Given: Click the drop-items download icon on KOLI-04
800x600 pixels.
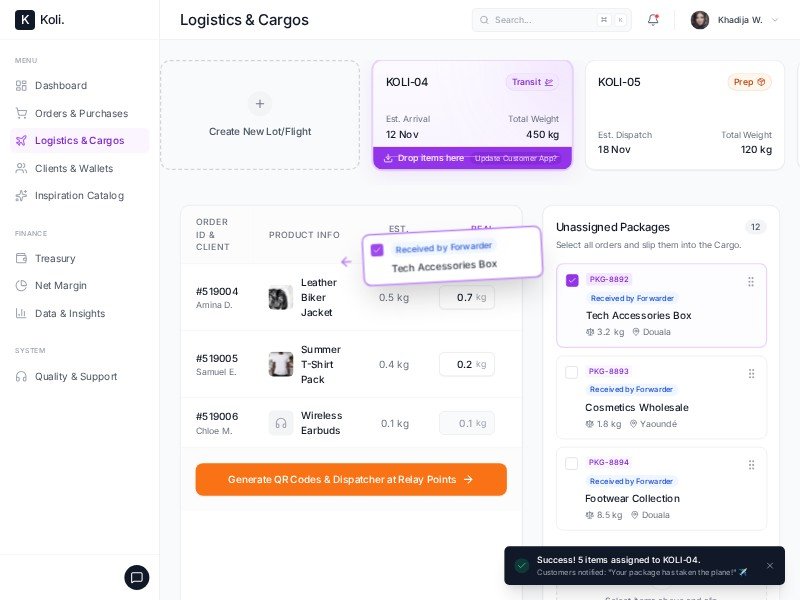Looking at the screenshot, I should coord(390,158).
